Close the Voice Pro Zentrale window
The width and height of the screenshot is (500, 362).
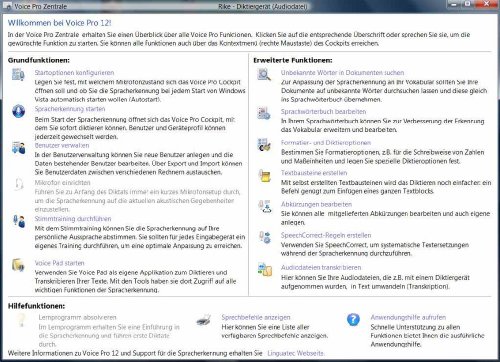pyautogui.click(x=487, y=4)
